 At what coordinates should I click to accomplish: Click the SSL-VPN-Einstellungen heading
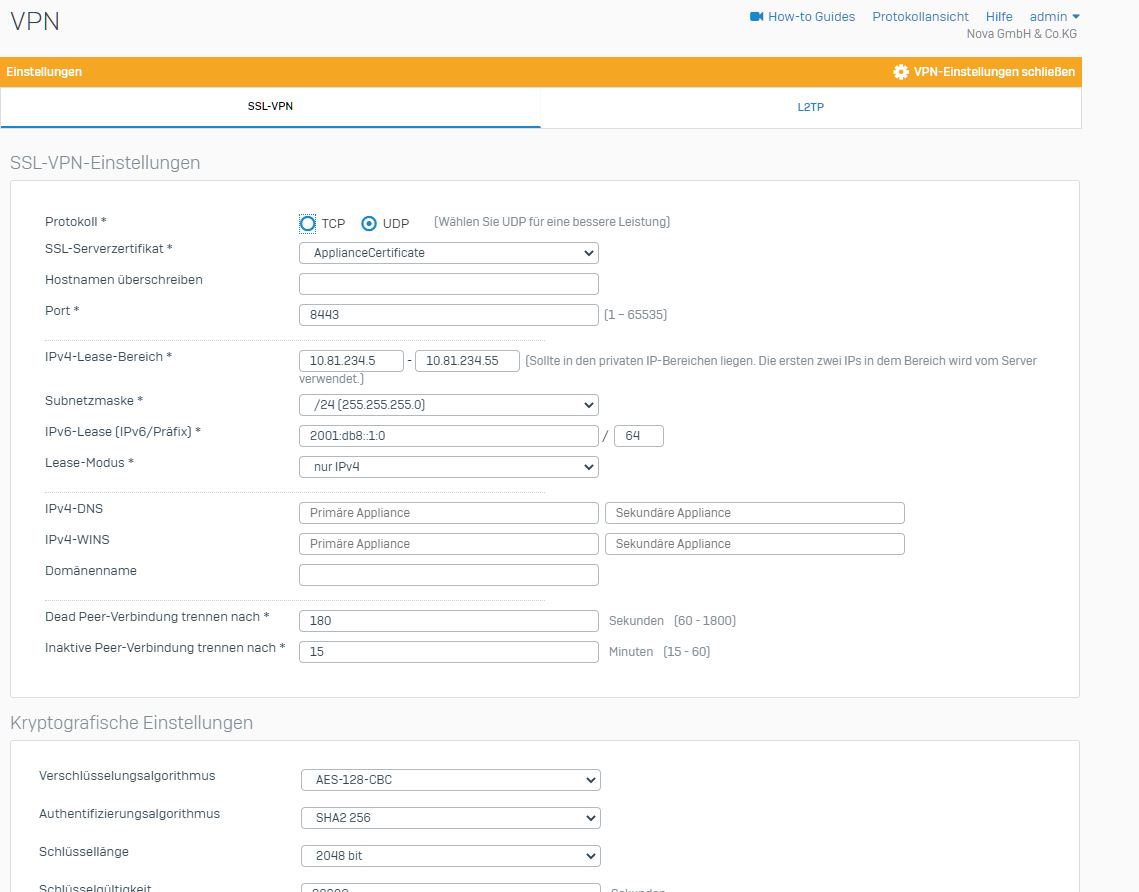pos(105,163)
